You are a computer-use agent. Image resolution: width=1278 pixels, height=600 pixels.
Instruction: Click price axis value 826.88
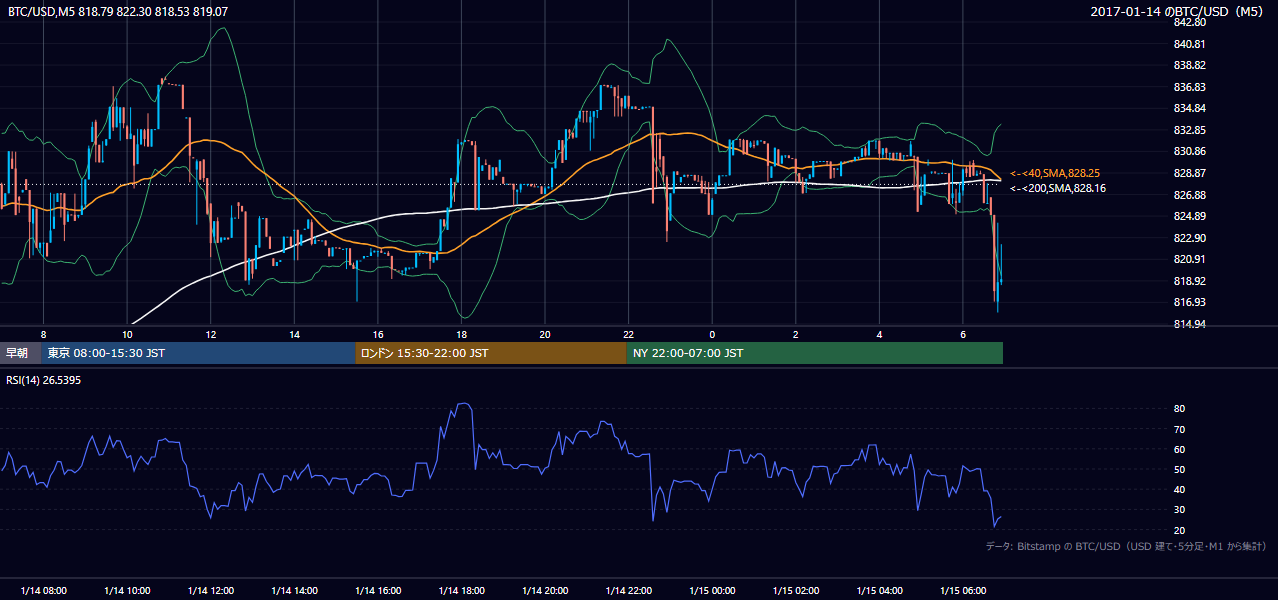point(1189,195)
